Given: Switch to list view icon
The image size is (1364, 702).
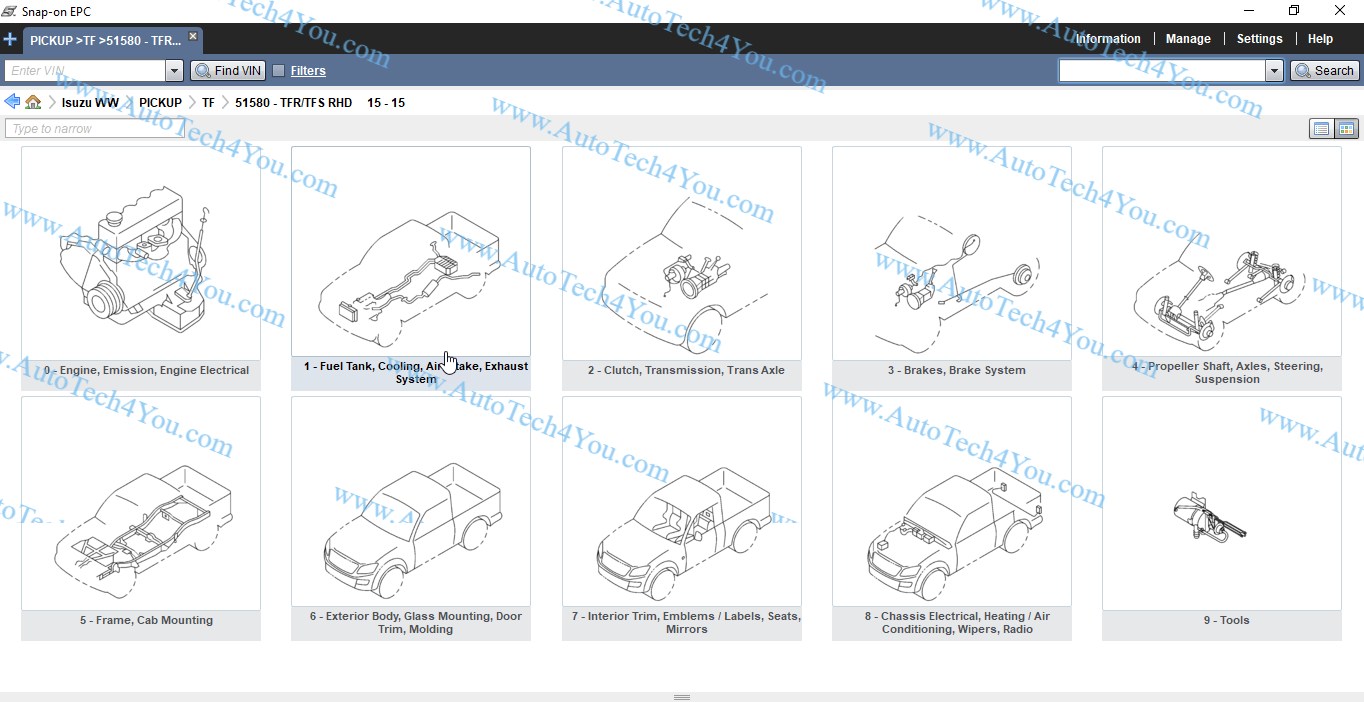Looking at the screenshot, I should point(1321,129).
